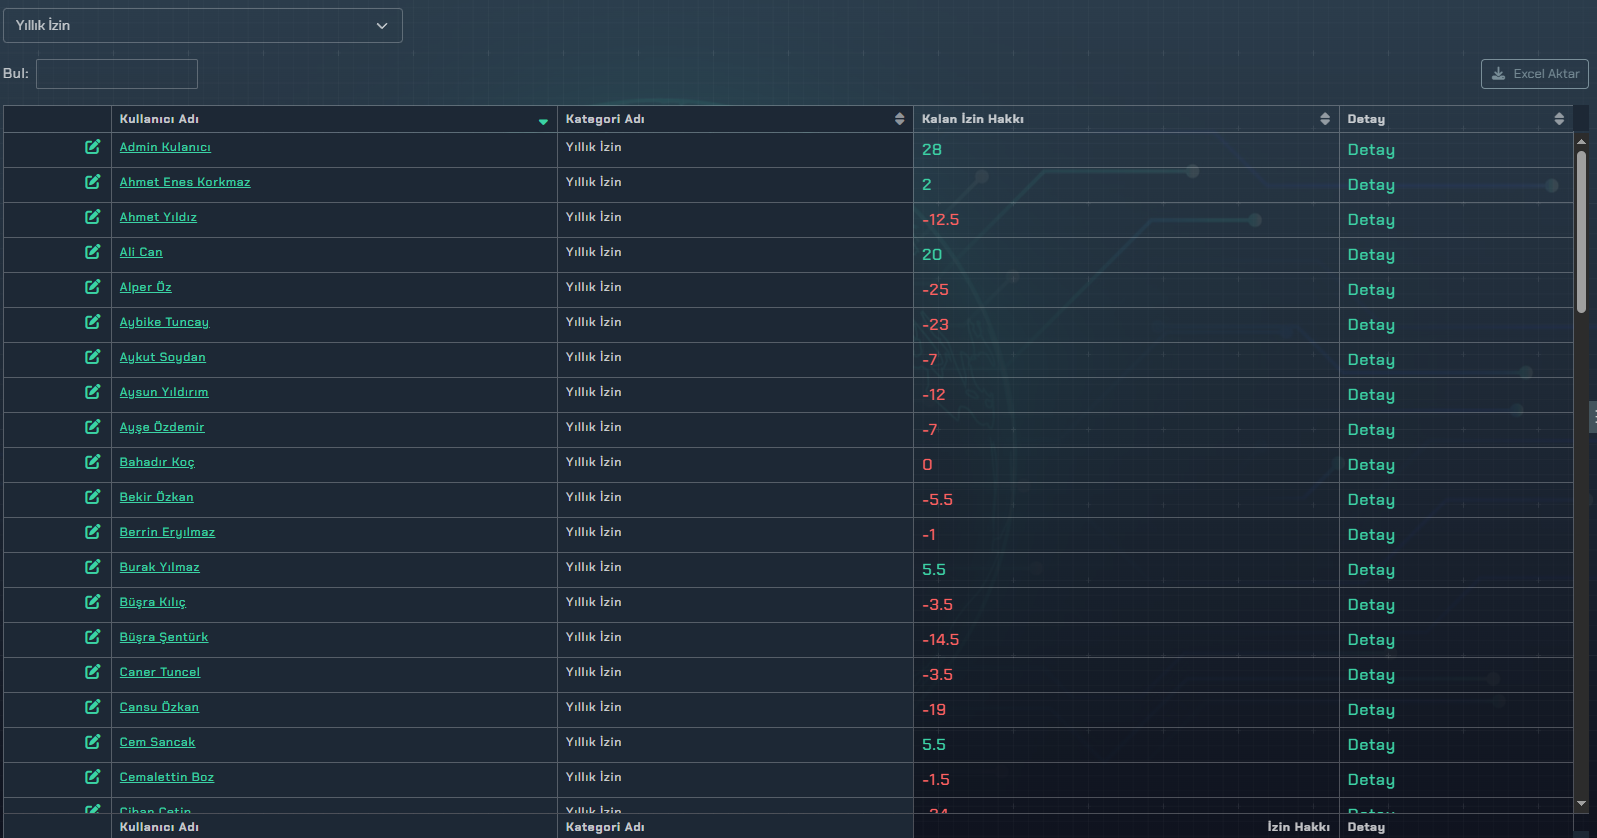The image size is (1597, 838).
Task: Export table with Excel Aktar button
Action: pos(1534,74)
